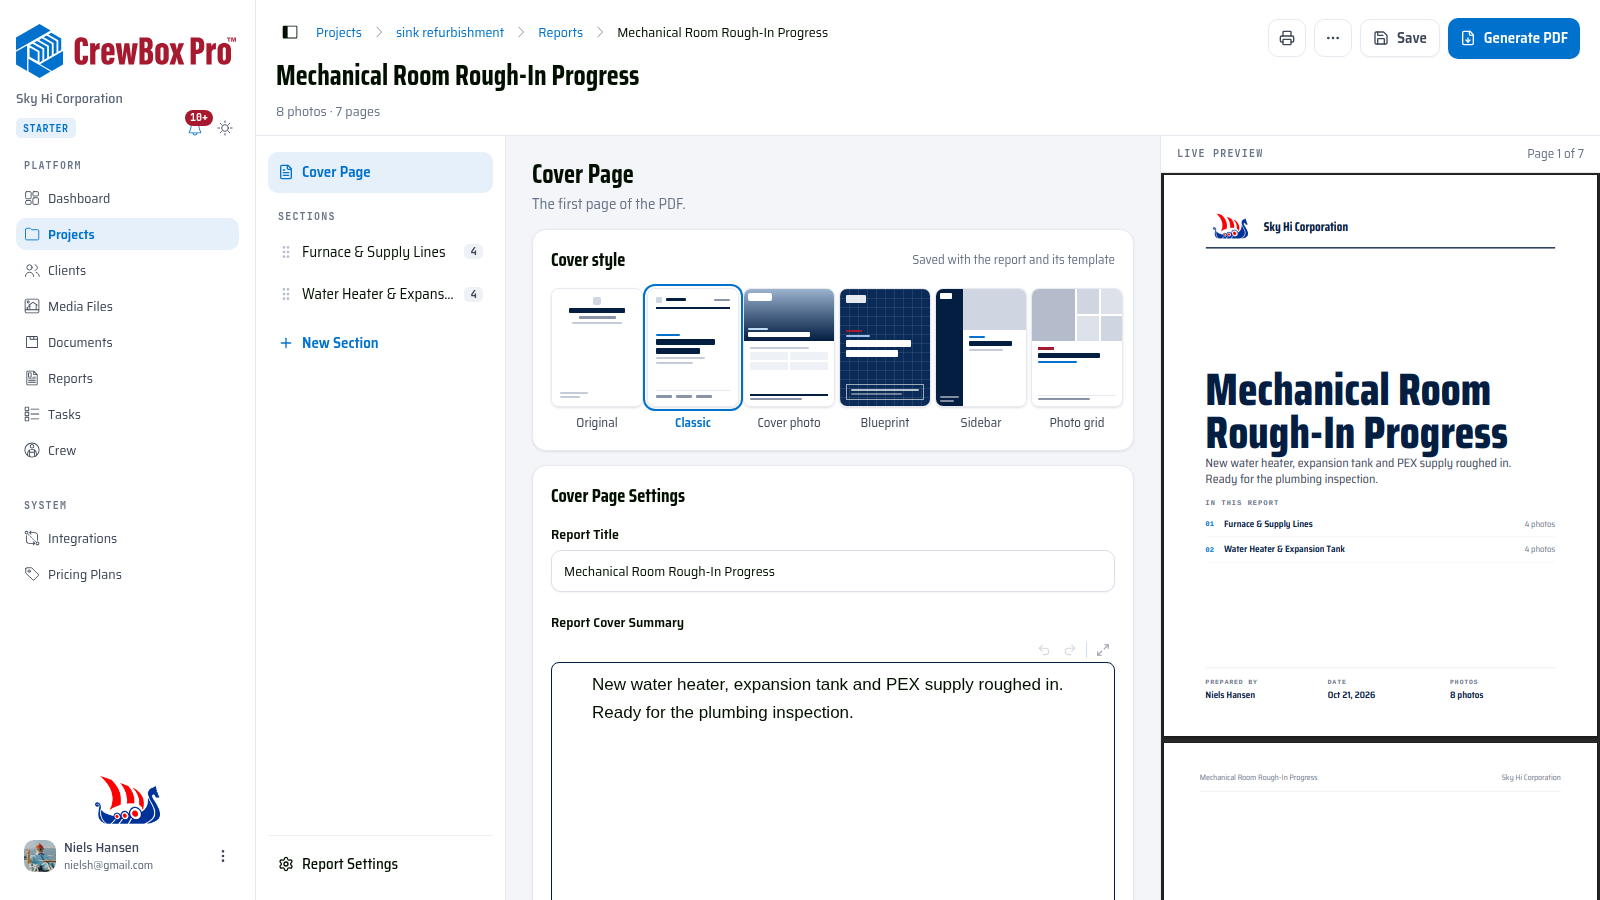
Task: Go to Clients in sidebar
Action: point(127,270)
